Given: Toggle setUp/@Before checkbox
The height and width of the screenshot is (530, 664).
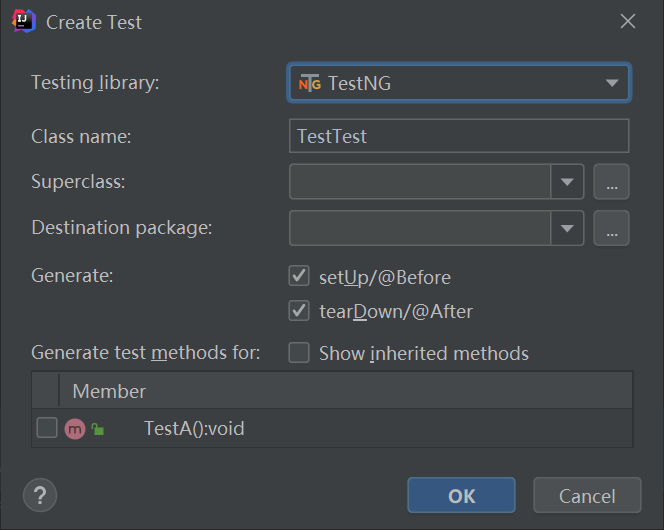Looking at the screenshot, I should (x=299, y=276).
